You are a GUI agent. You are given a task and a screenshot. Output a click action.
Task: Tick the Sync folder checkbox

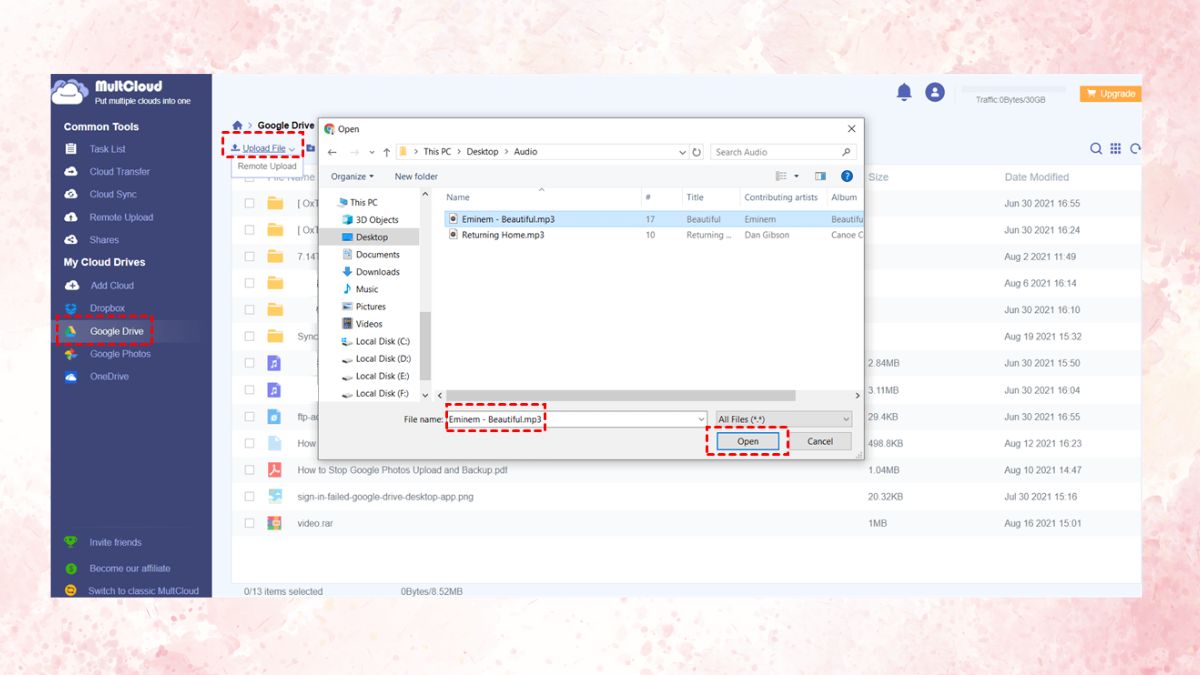pyautogui.click(x=249, y=336)
